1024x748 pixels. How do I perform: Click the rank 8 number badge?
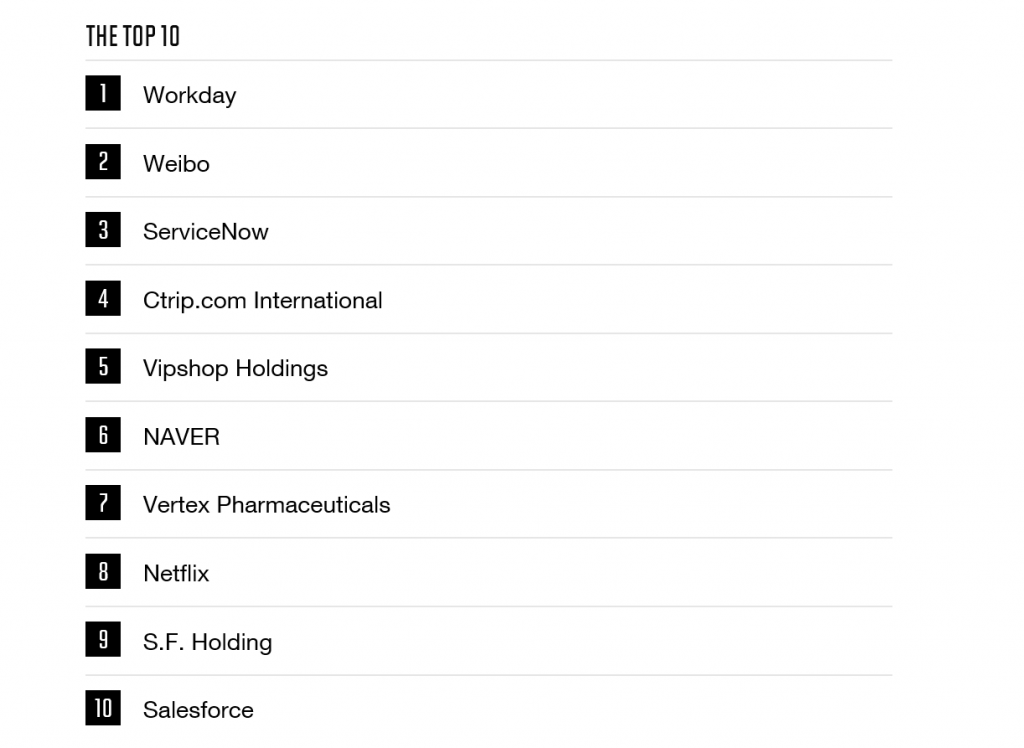coord(103,572)
